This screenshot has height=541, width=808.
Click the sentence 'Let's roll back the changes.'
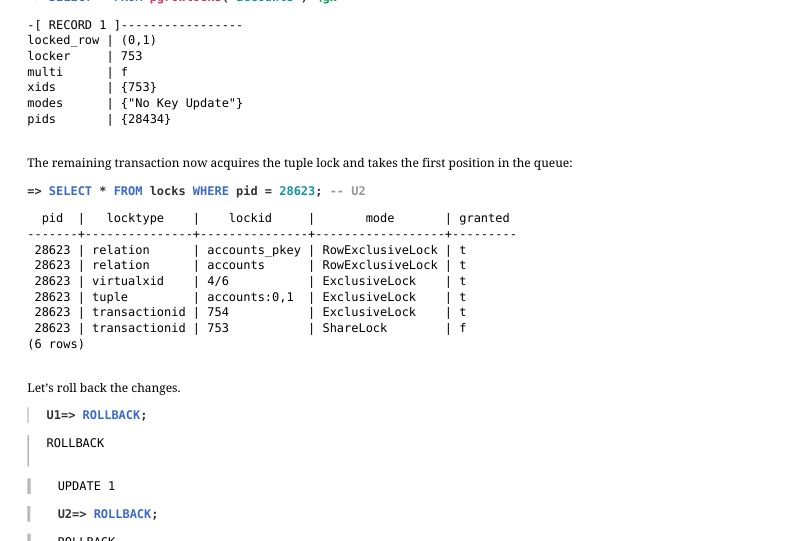click(x=104, y=388)
